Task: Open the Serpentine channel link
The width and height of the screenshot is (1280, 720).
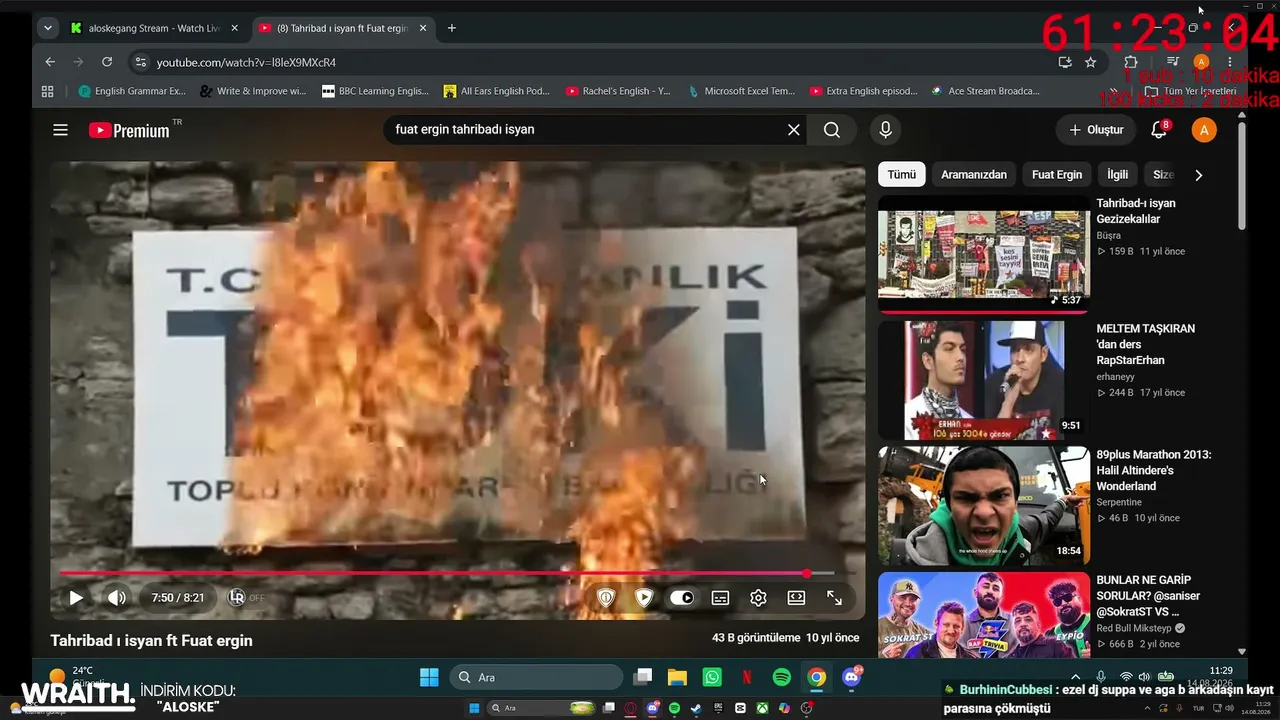Action: pos(1119,502)
